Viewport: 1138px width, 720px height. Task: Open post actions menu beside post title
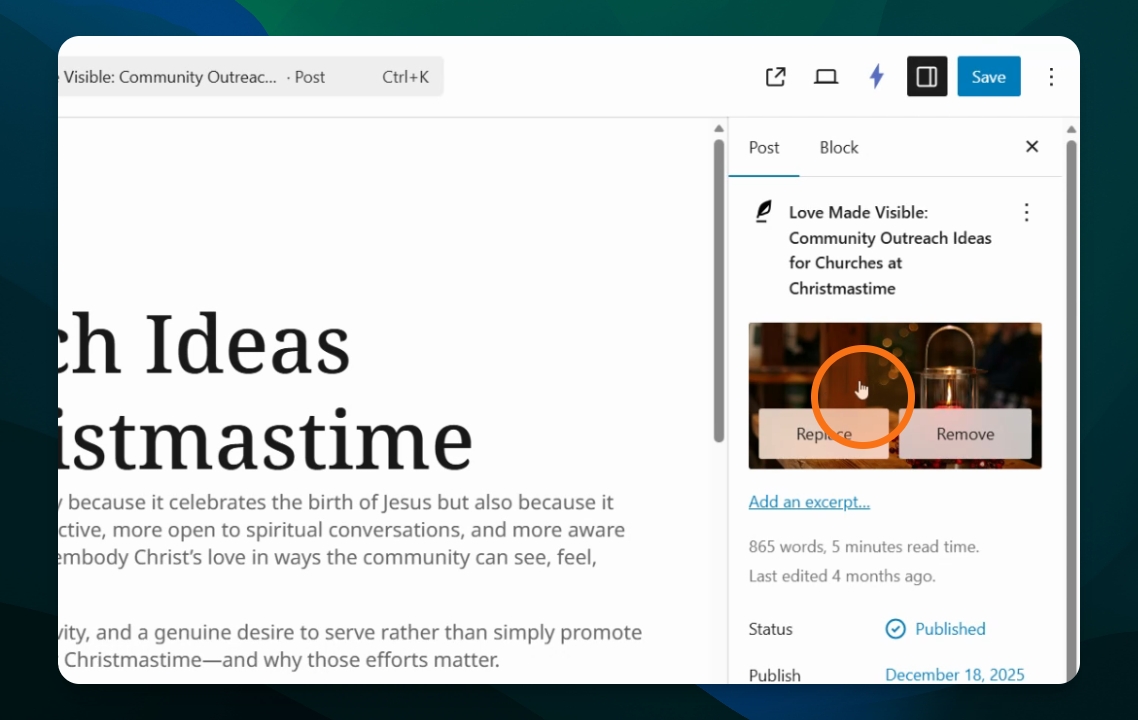[x=1026, y=212]
